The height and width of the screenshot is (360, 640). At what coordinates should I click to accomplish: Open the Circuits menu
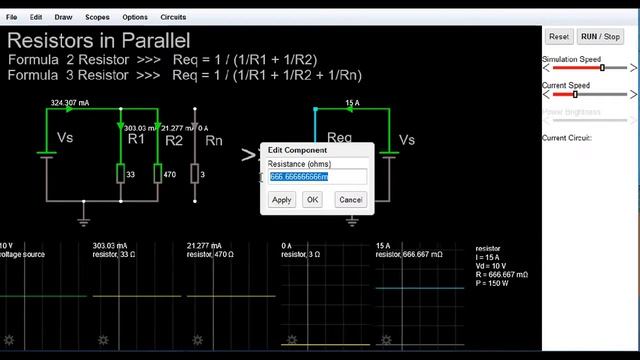point(173,17)
